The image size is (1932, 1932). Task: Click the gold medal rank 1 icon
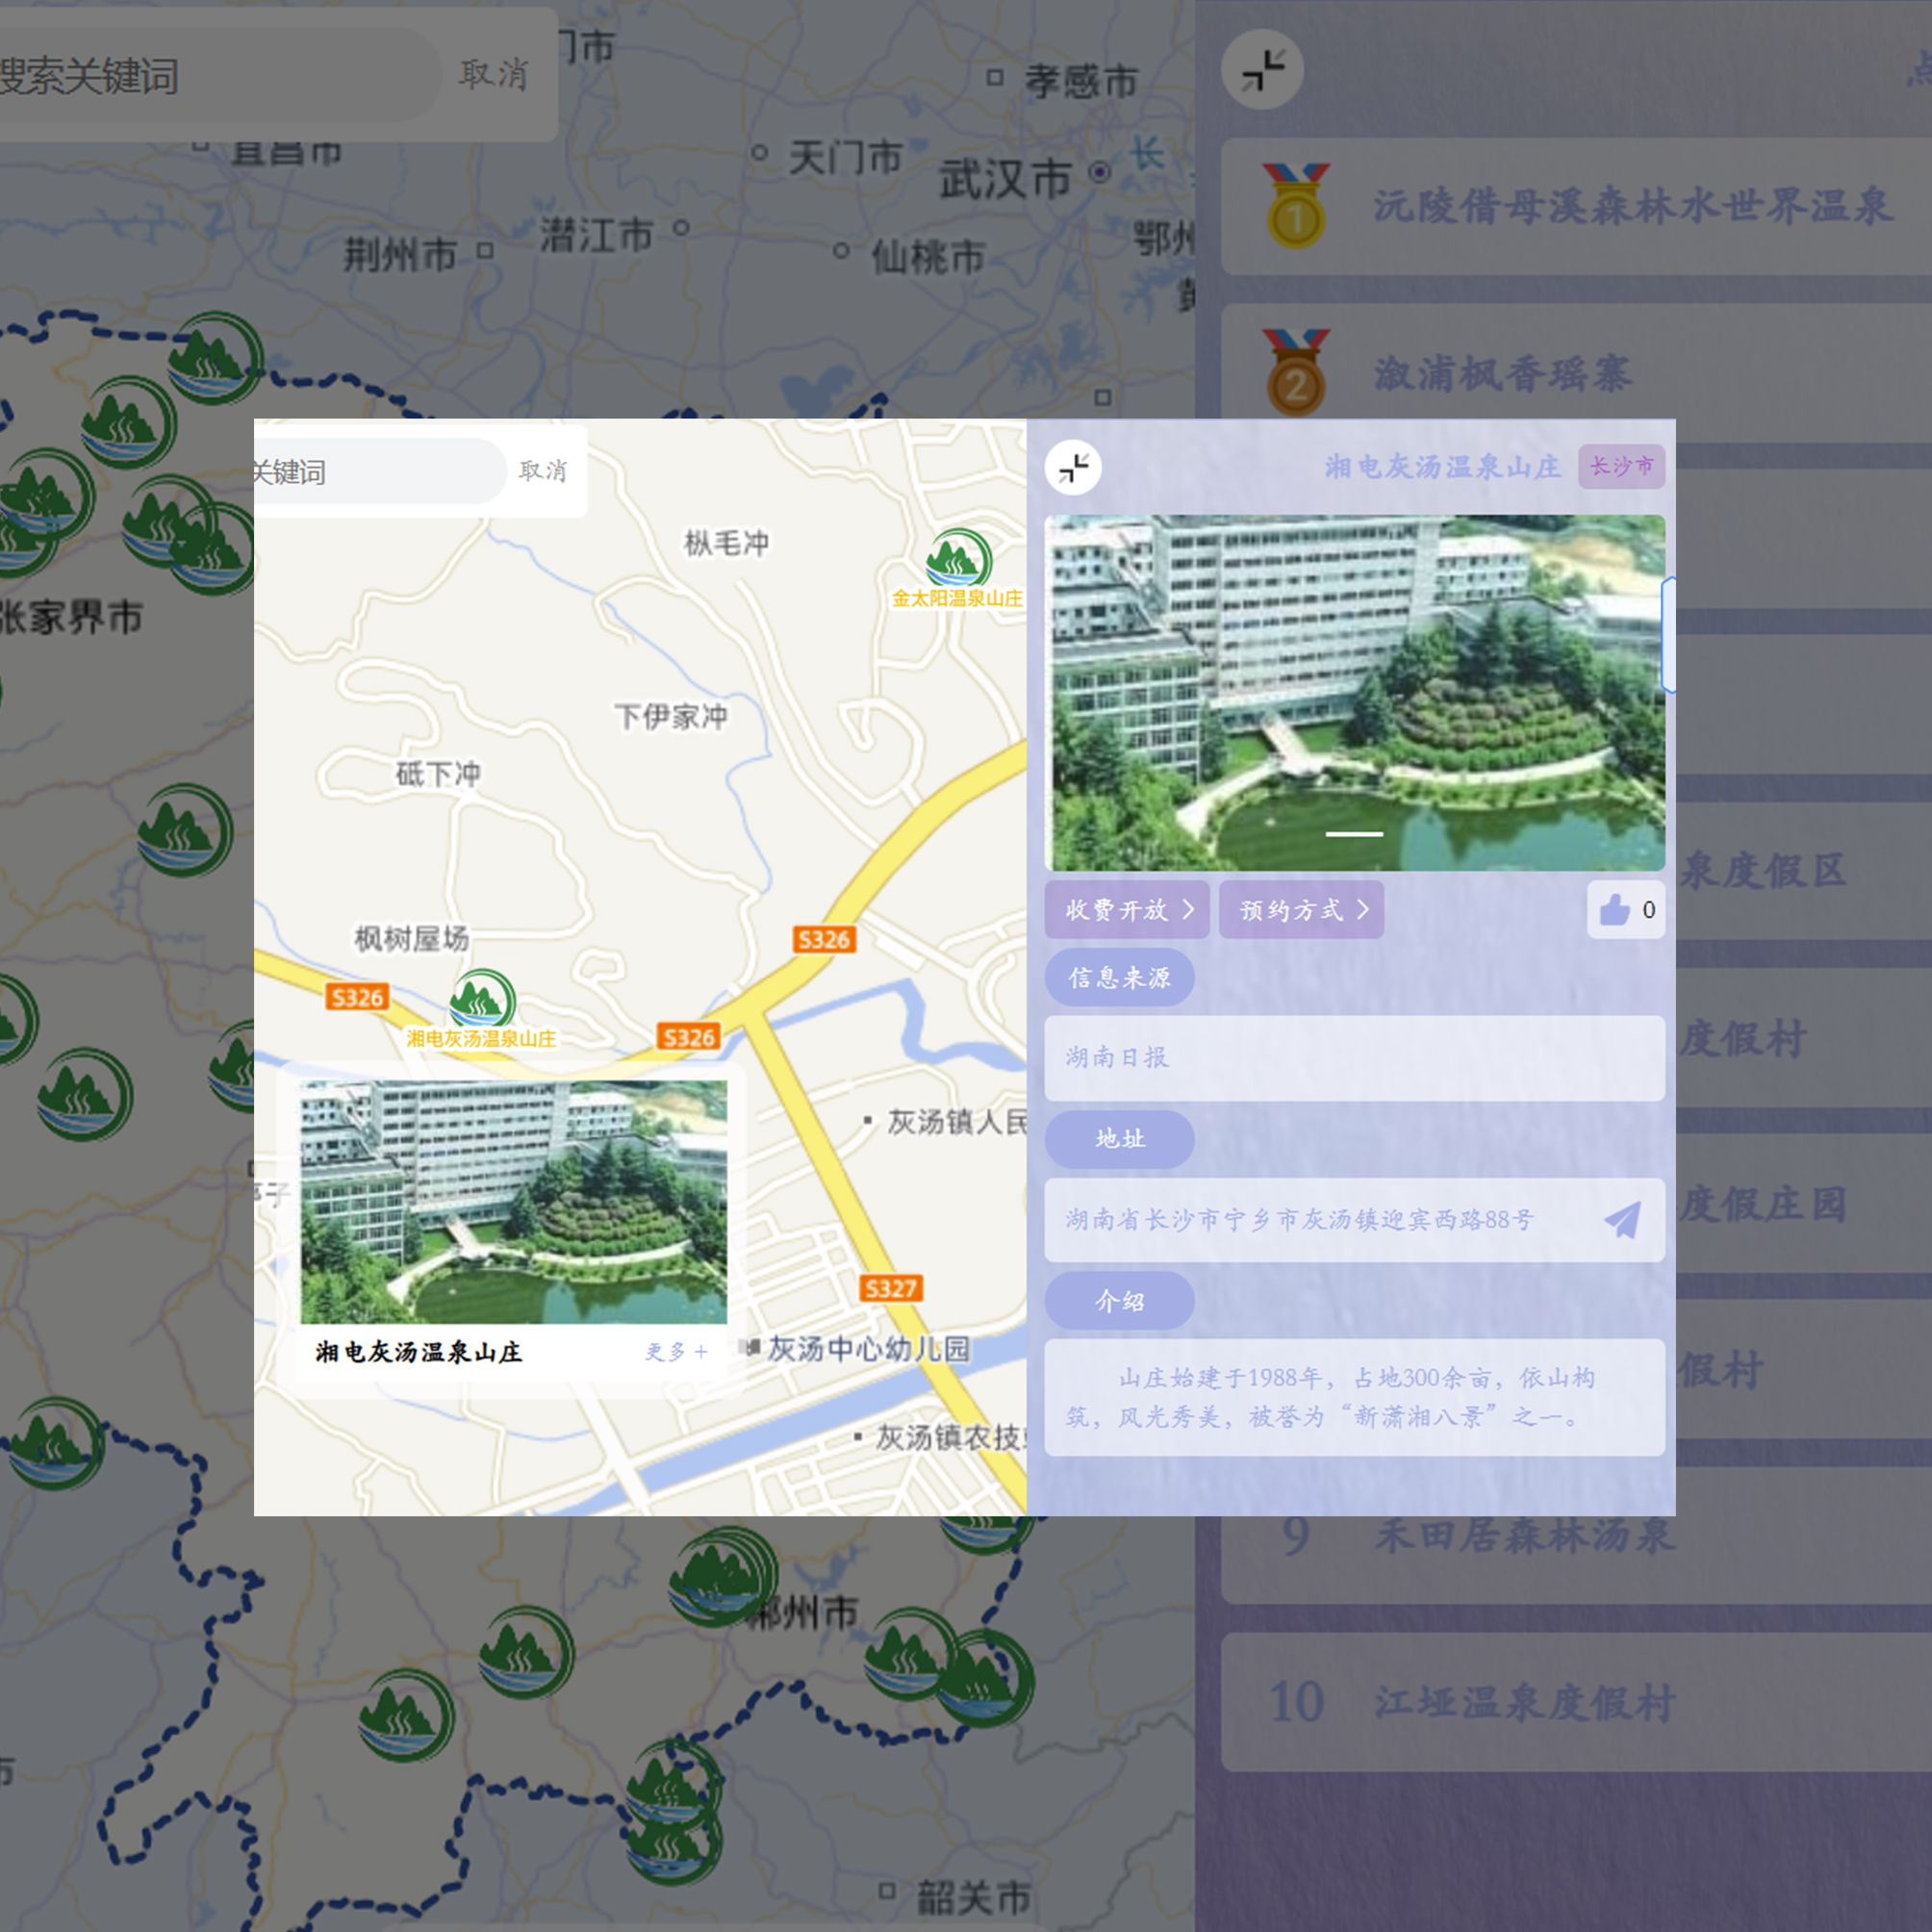pyautogui.click(x=1296, y=206)
